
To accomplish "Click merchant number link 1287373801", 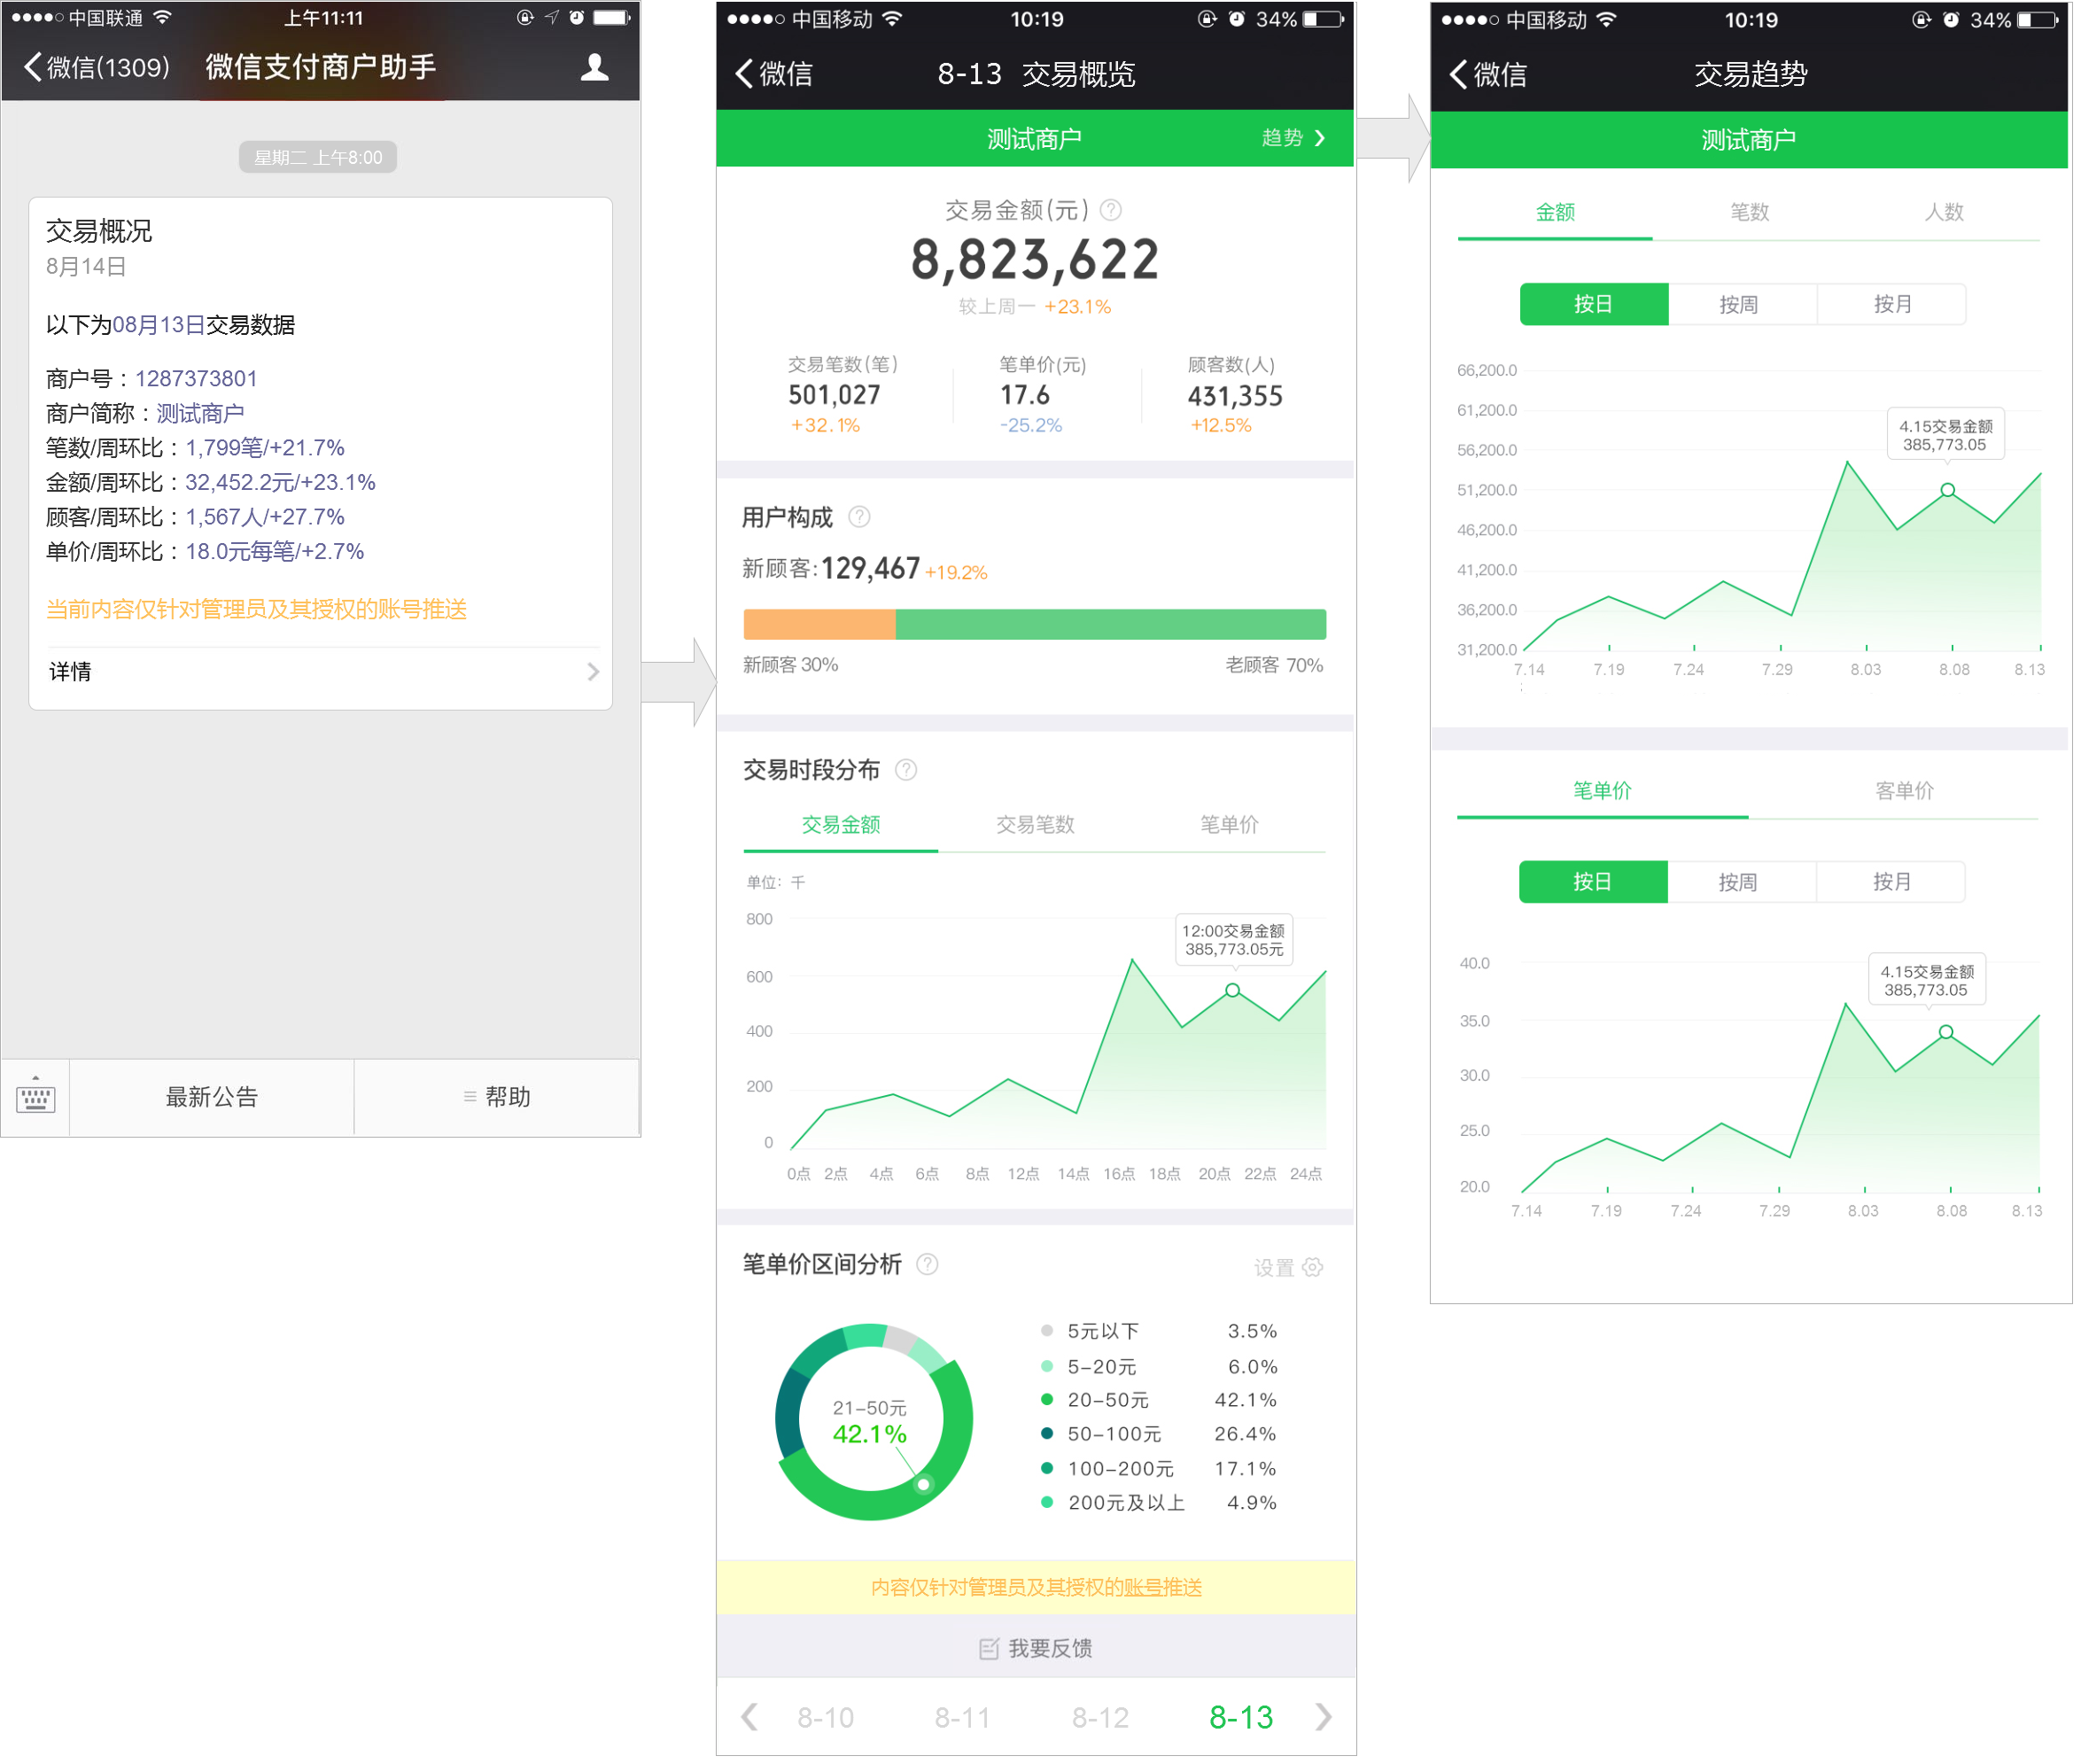I will point(196,380).
